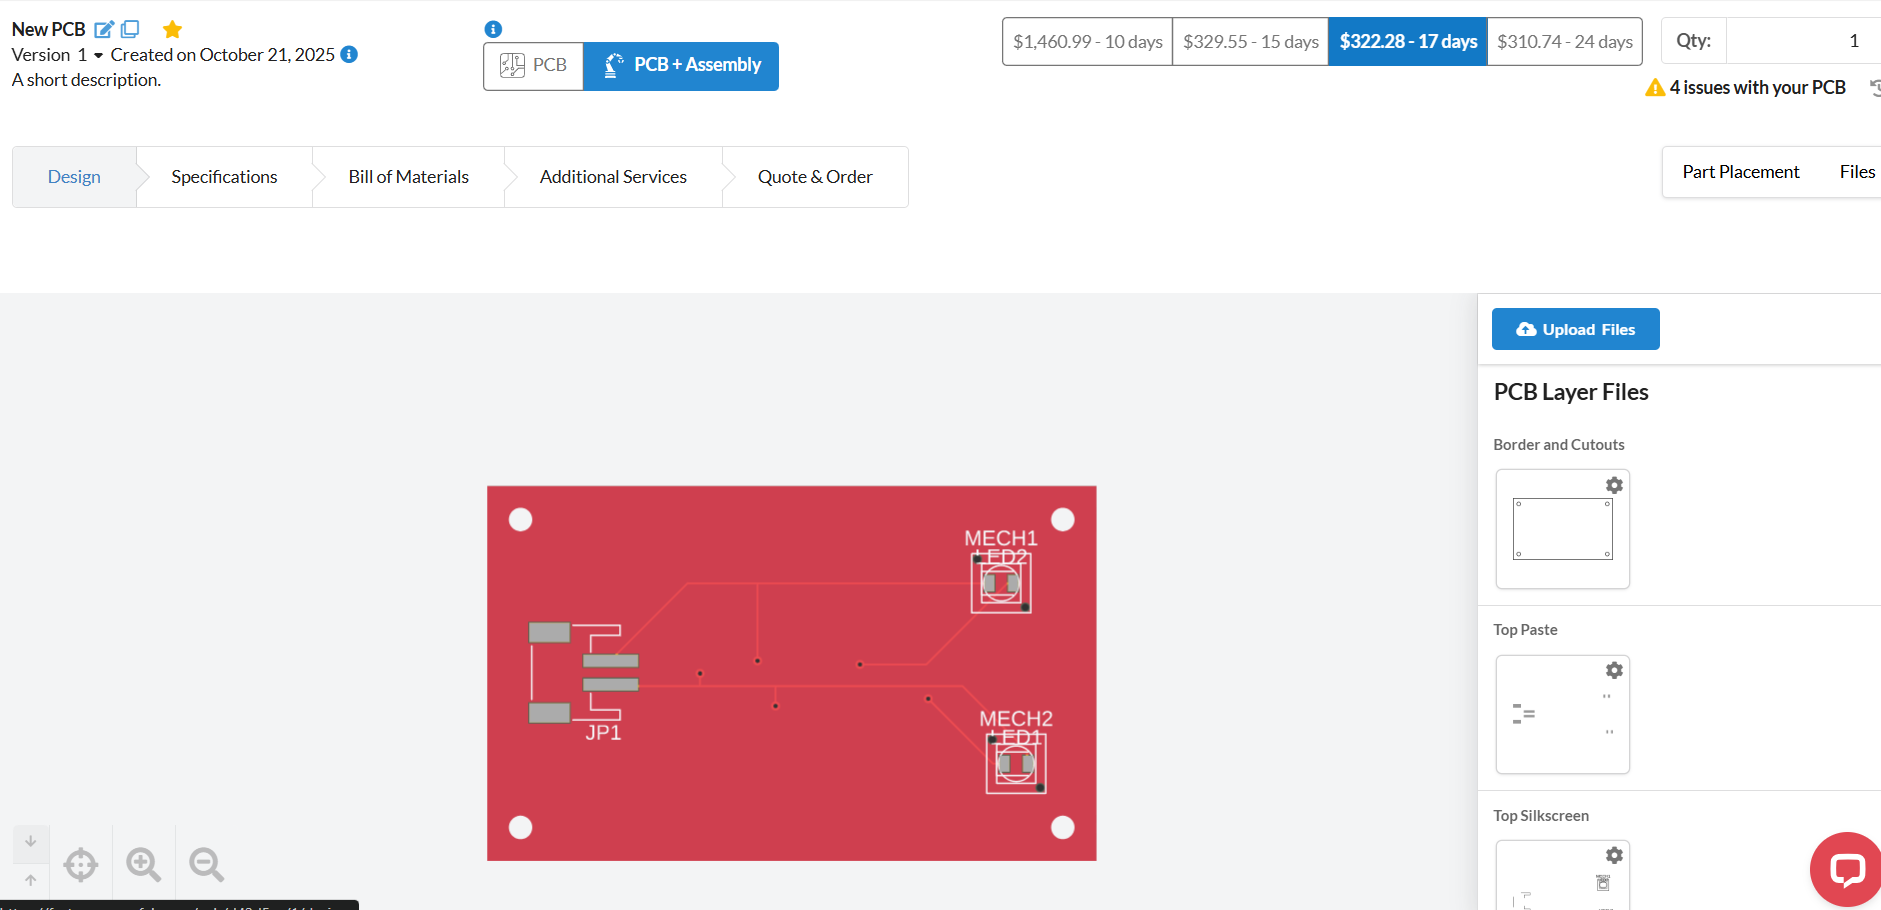Click the duplicate PCB copy icon
This screenshot has height=910, width=1881.
pyautogui.click(x=130, y=29)
